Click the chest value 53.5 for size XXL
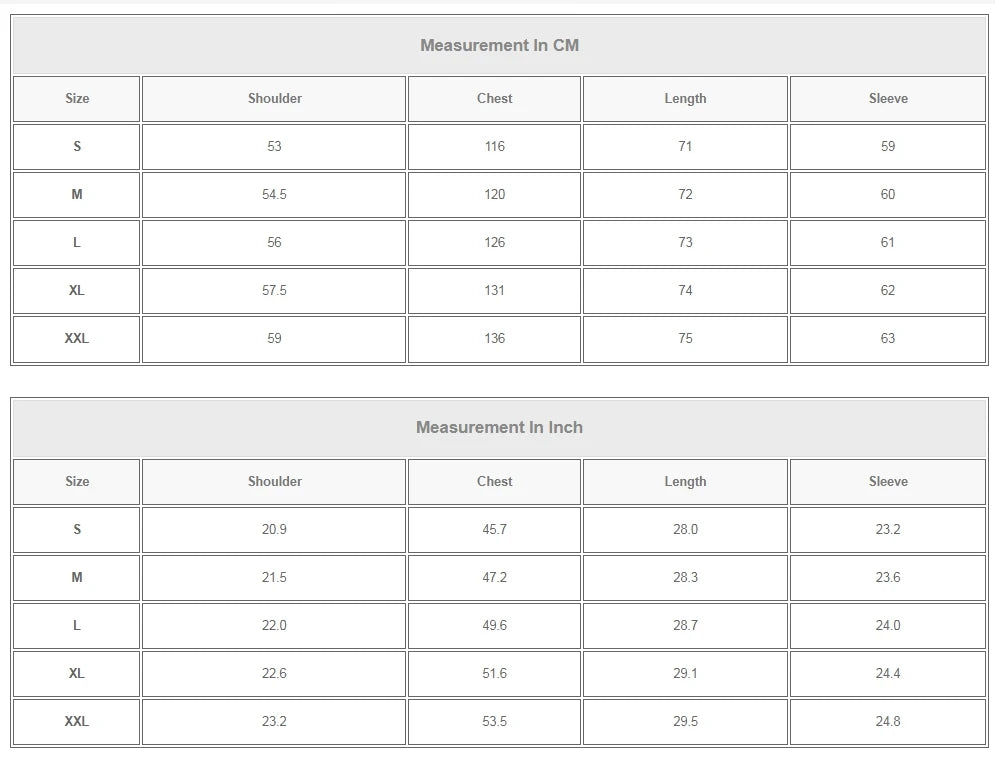This screenshot has height=760, width=1001. pos(494,721)
